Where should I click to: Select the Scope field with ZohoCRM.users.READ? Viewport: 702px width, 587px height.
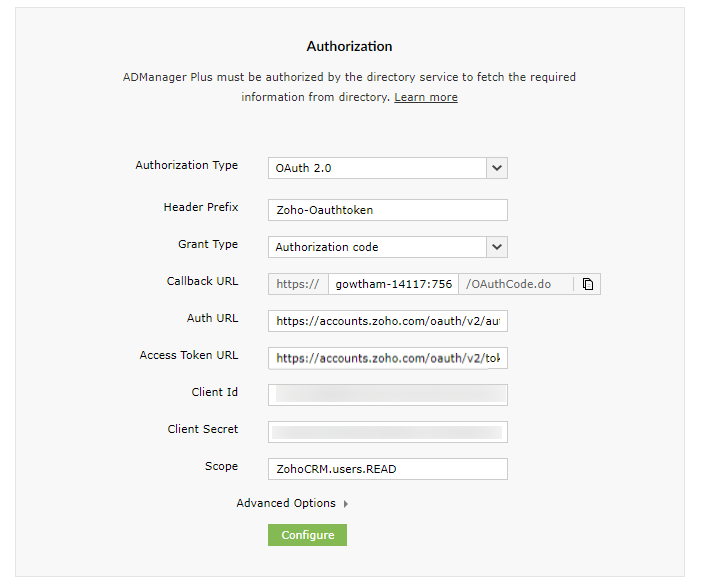(387, 469)
